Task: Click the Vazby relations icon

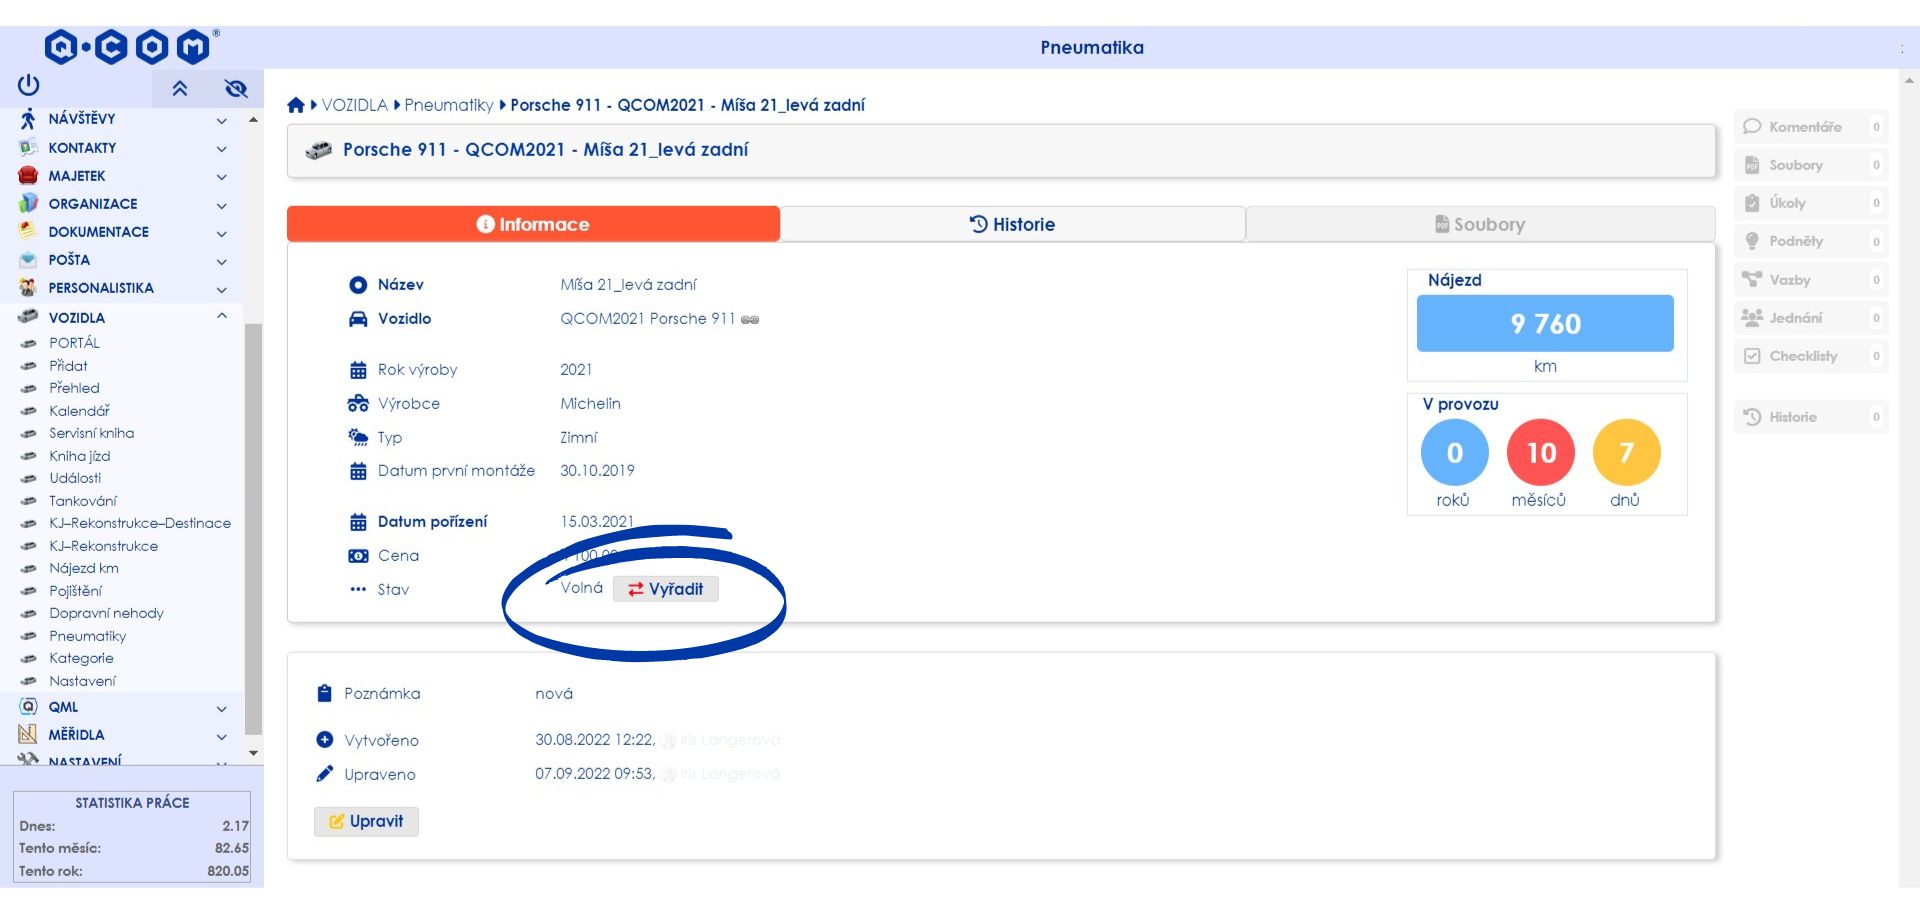Action: click(1752, 279)
